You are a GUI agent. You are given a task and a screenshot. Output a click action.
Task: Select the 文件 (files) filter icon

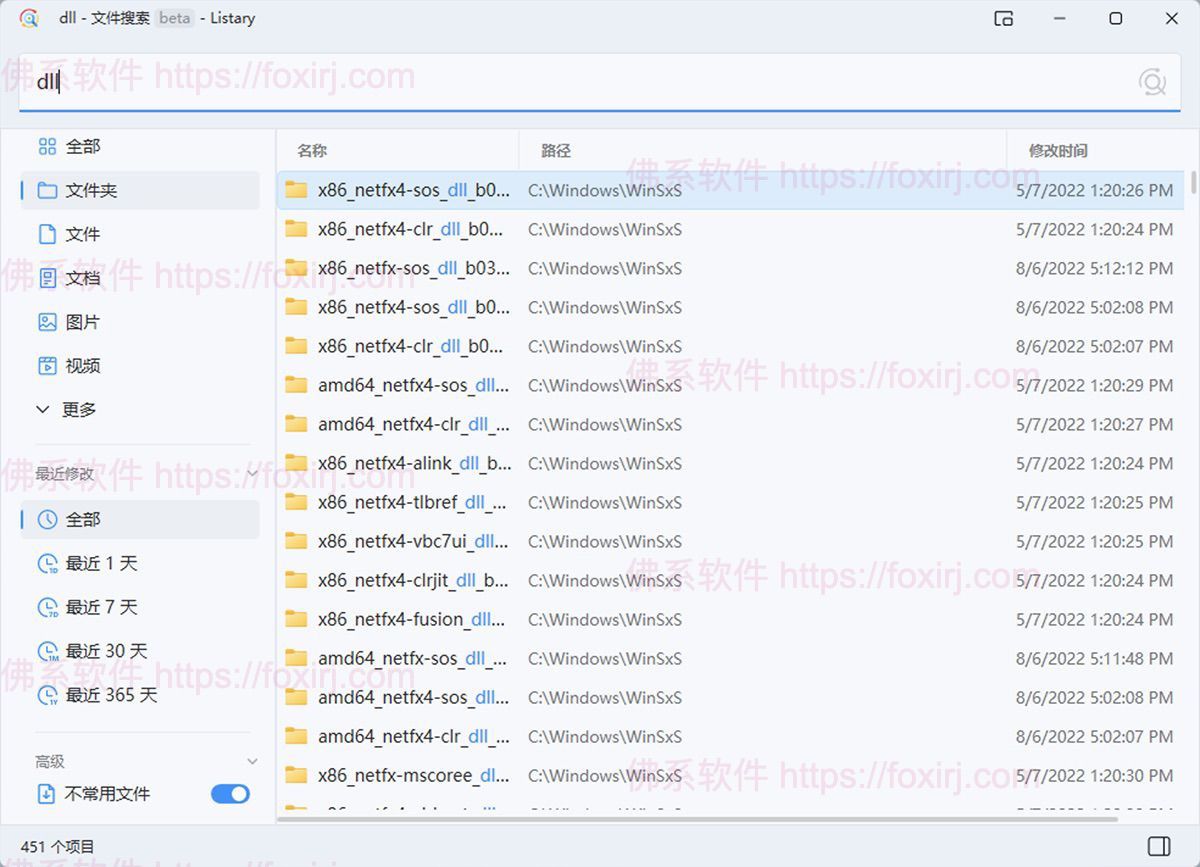tap(46, 234)
